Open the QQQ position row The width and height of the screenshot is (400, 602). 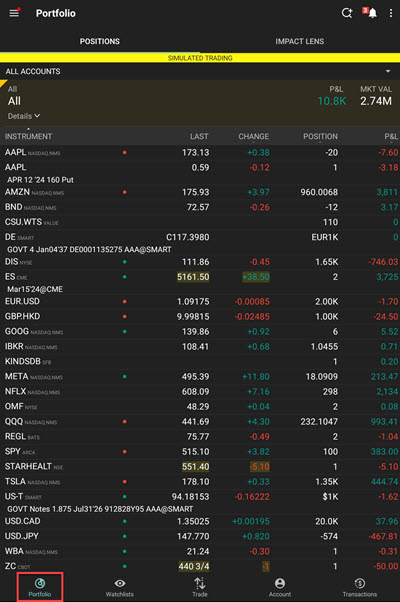coord(200,422)
